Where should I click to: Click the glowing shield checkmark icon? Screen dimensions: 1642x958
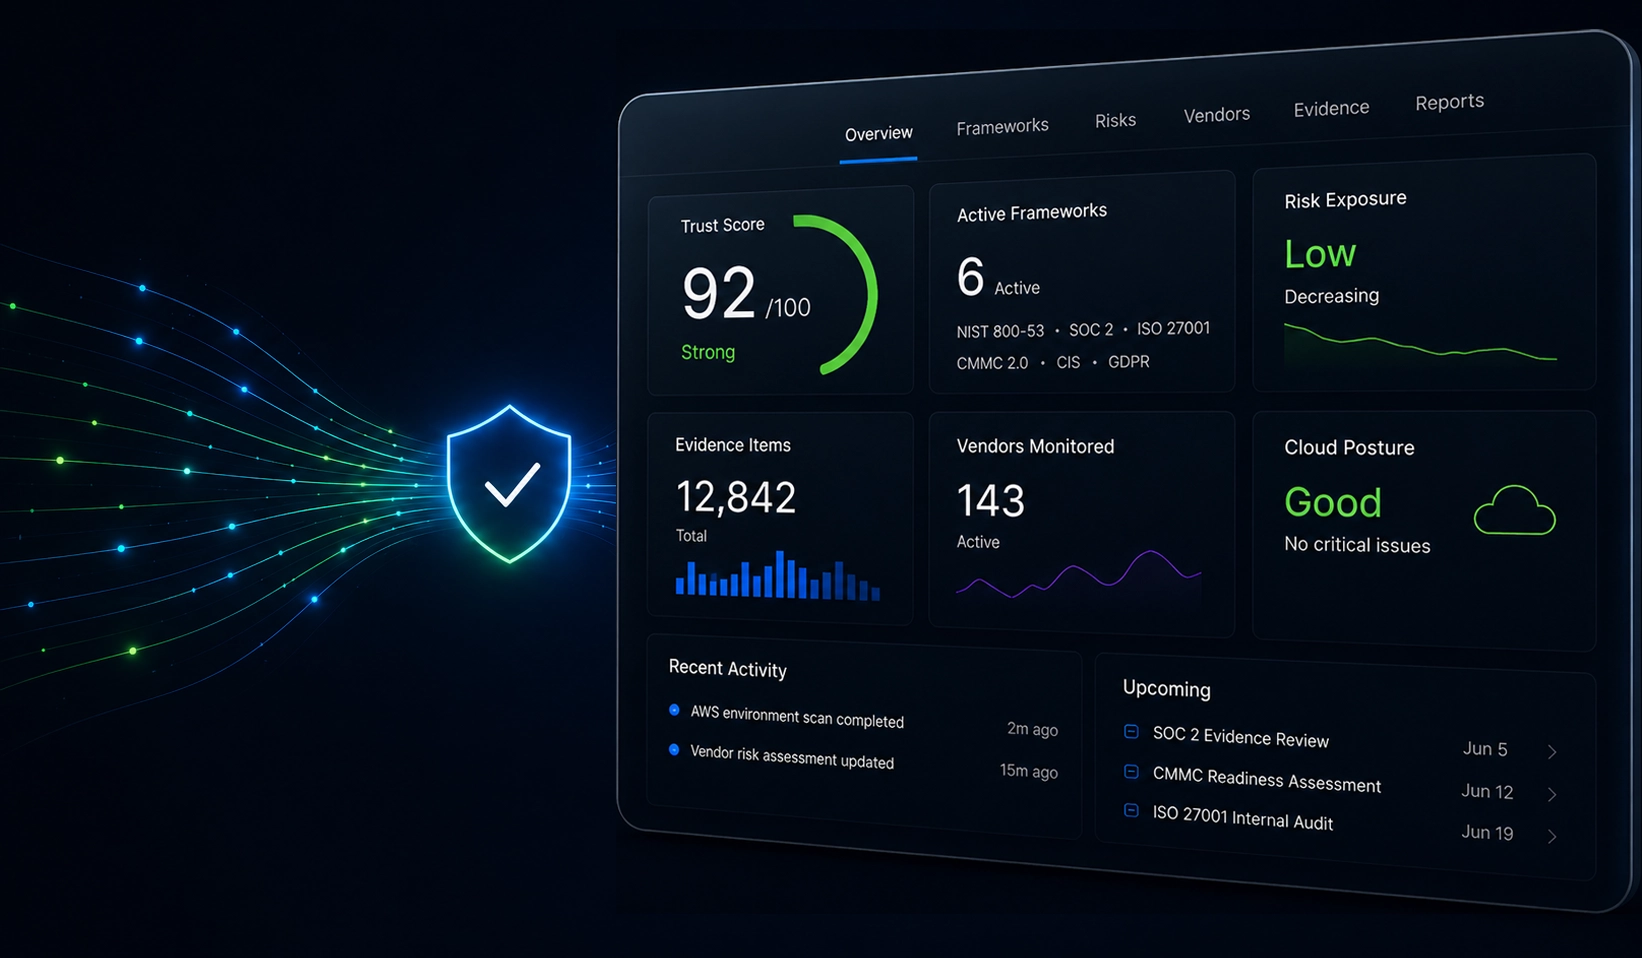[509, 484]
